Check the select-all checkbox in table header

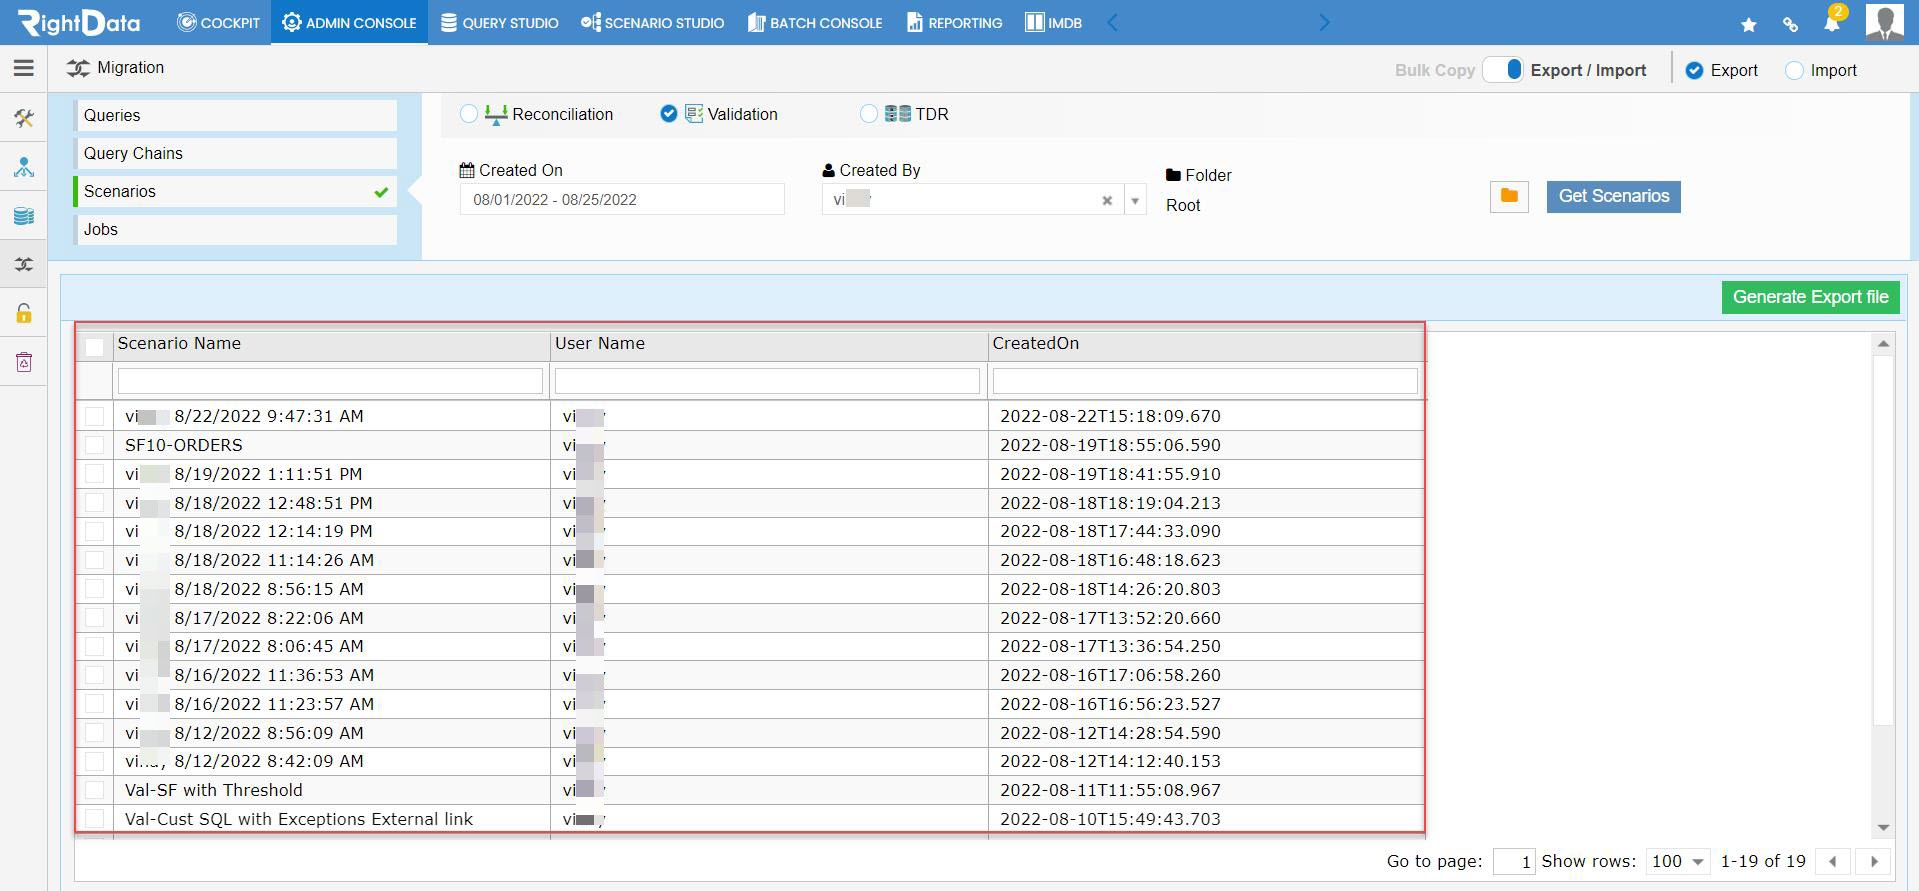pos(95,347)
